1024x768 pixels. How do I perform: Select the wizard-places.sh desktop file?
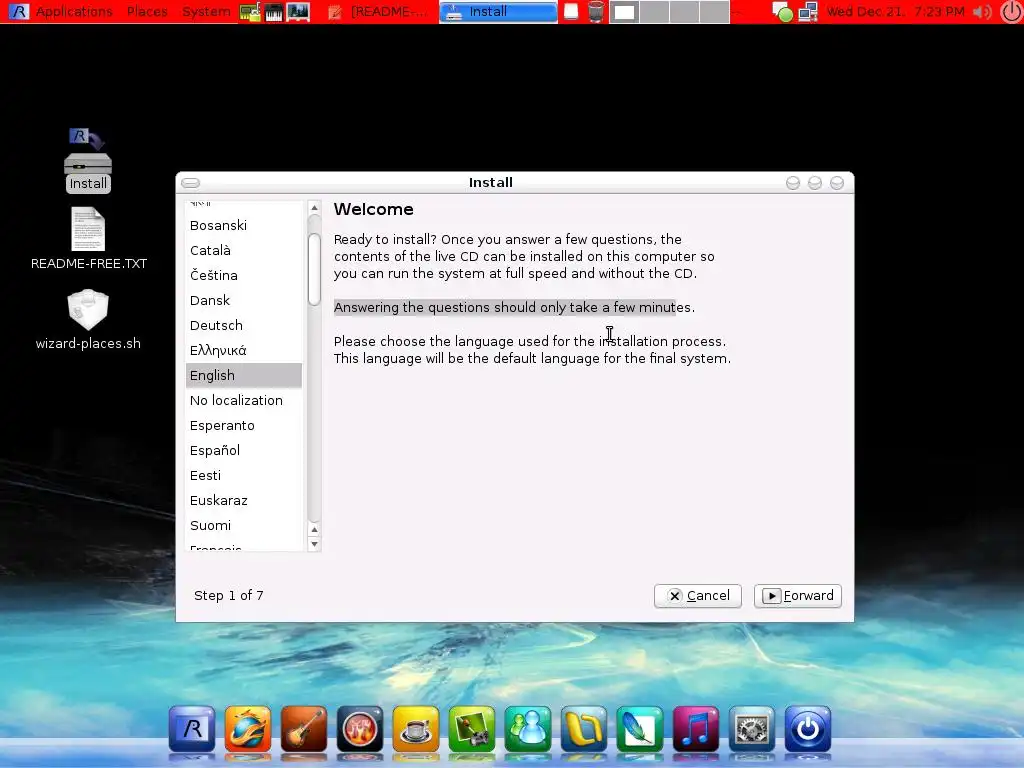[x=88, y=320]
